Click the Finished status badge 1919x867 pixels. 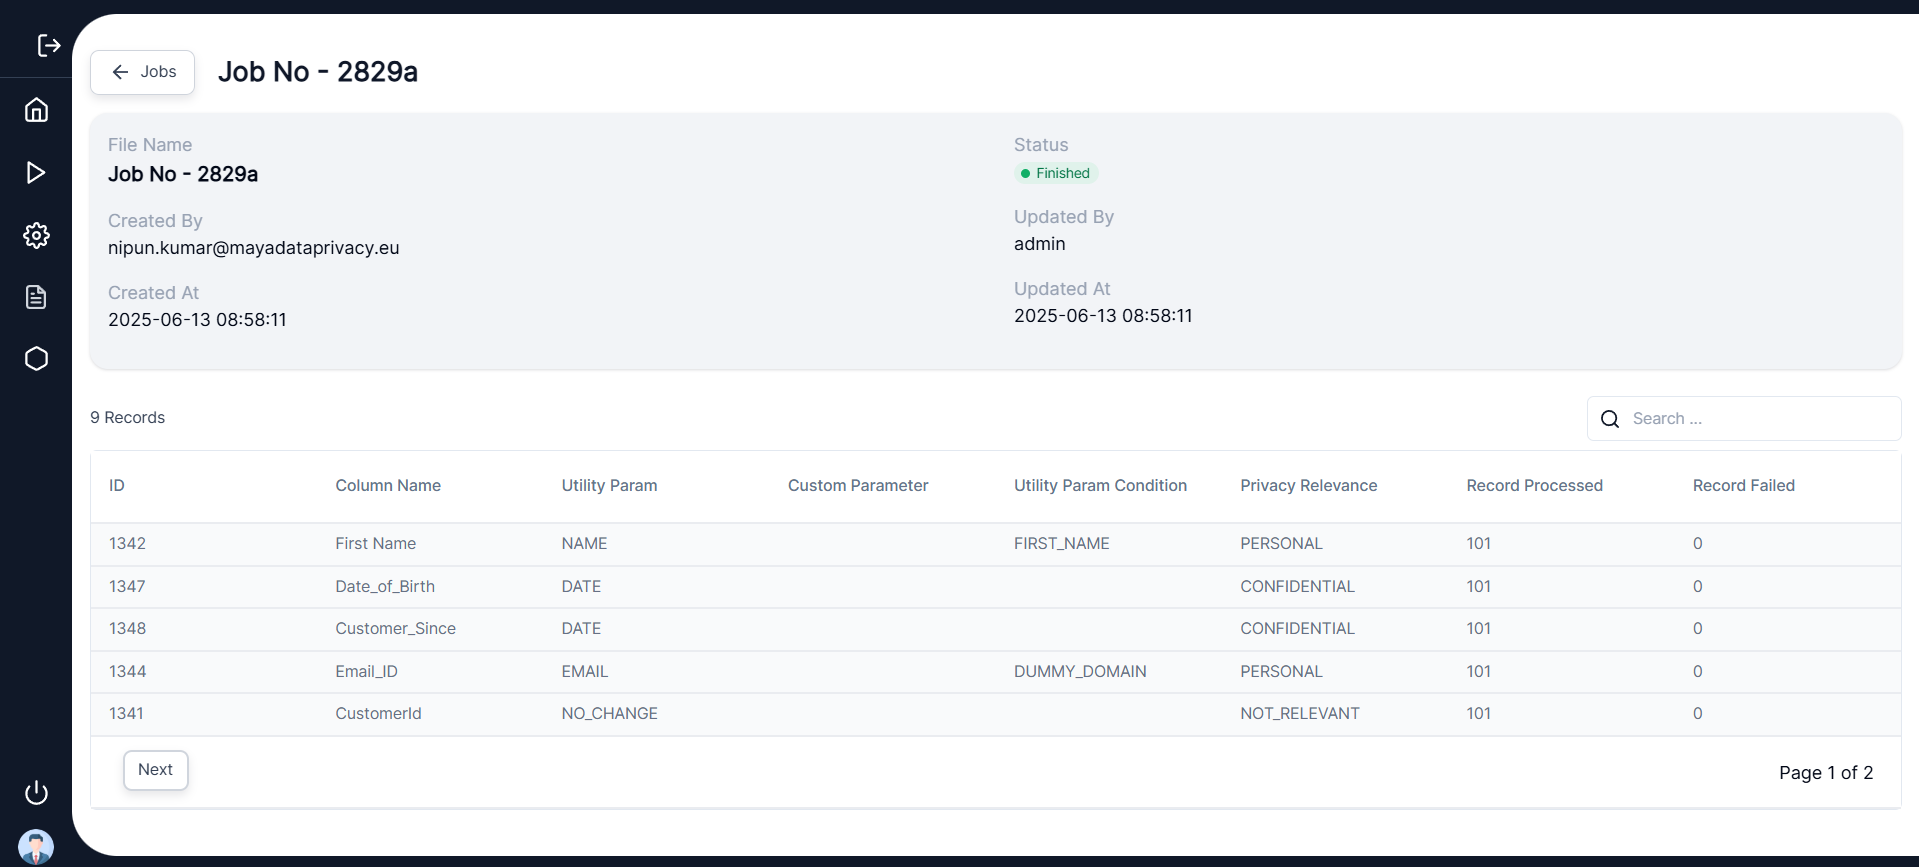tap(1056, 174)
